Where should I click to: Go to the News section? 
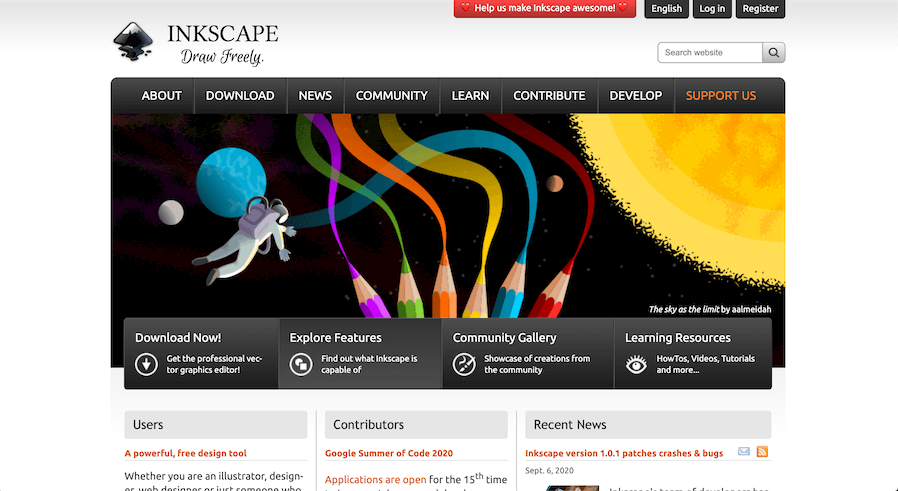pos(315,96)
